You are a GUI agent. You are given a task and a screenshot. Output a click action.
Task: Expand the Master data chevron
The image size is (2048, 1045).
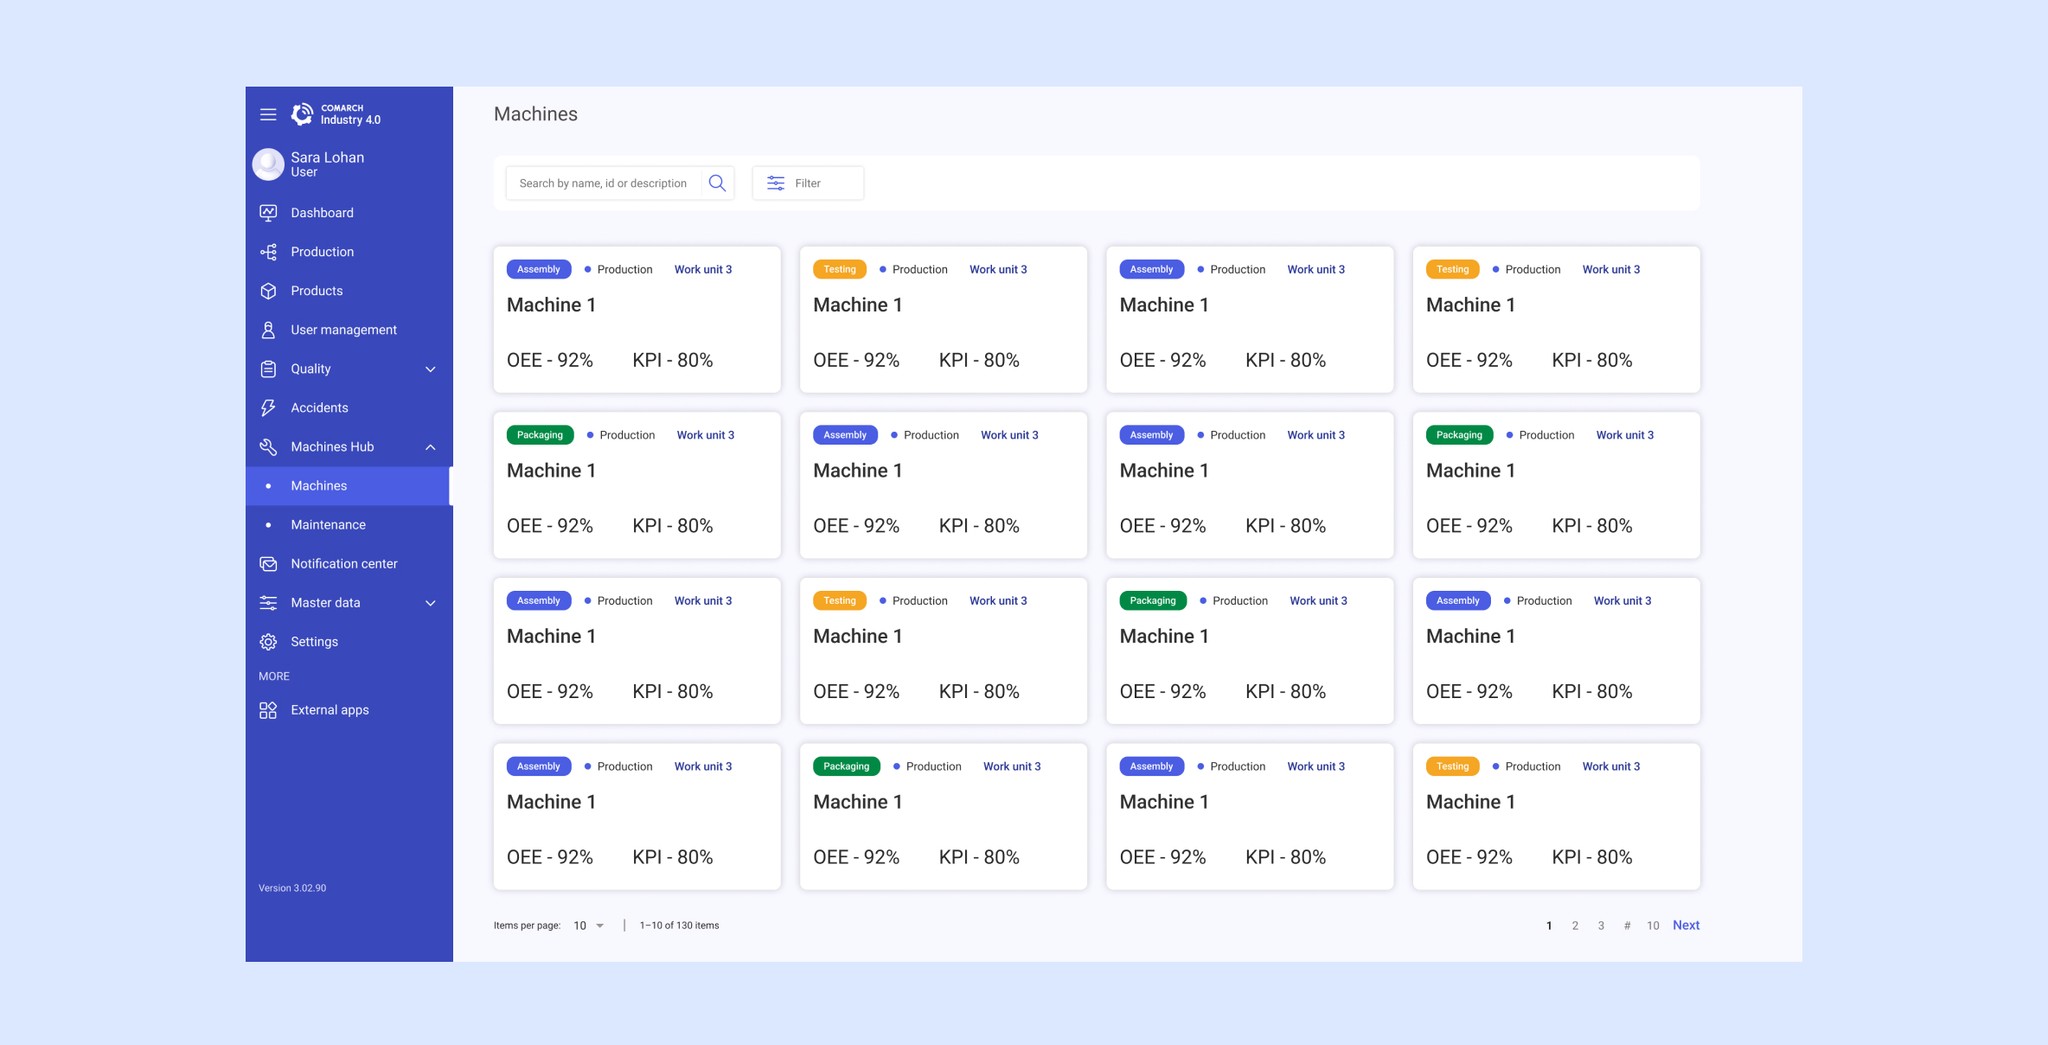point(431,603)
